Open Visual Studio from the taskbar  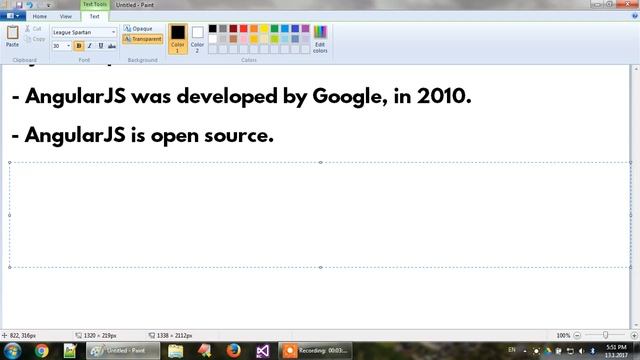click(x=262, y=351)
